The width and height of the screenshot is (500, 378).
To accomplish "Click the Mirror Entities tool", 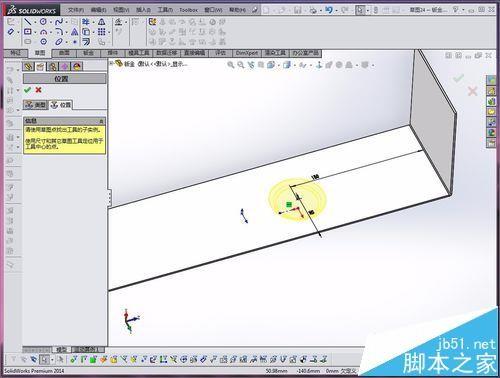I will 102,22.
